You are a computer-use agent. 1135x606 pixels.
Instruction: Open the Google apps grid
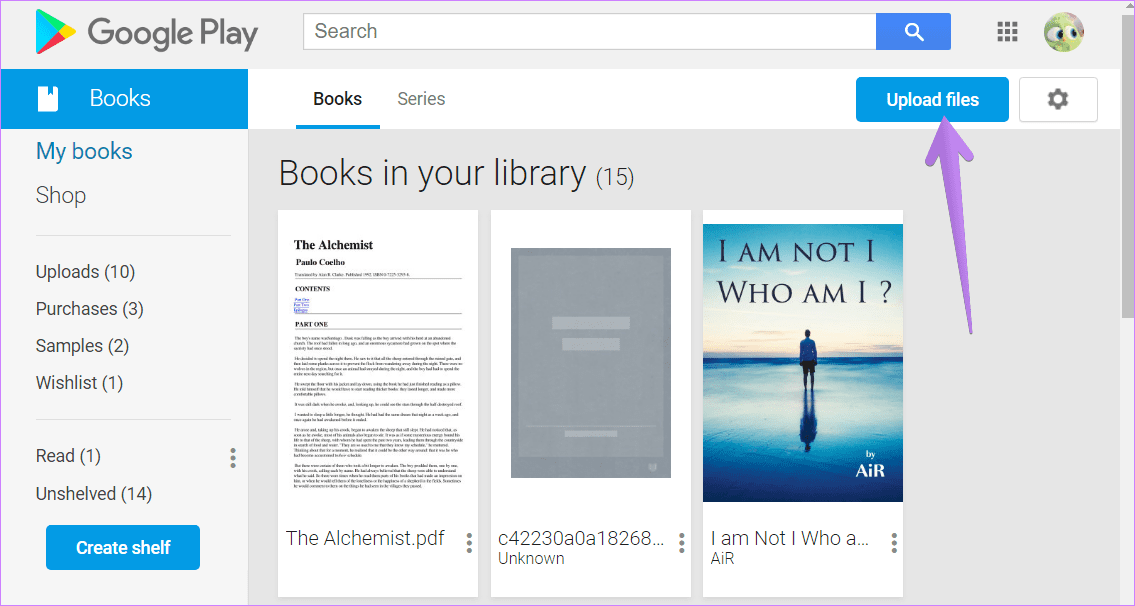(x=1008, y=32)
